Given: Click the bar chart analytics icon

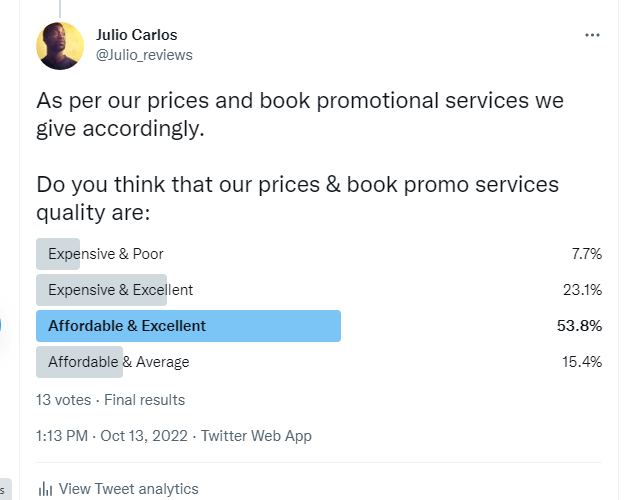Looking at the screenshot, I should [45, 489].
